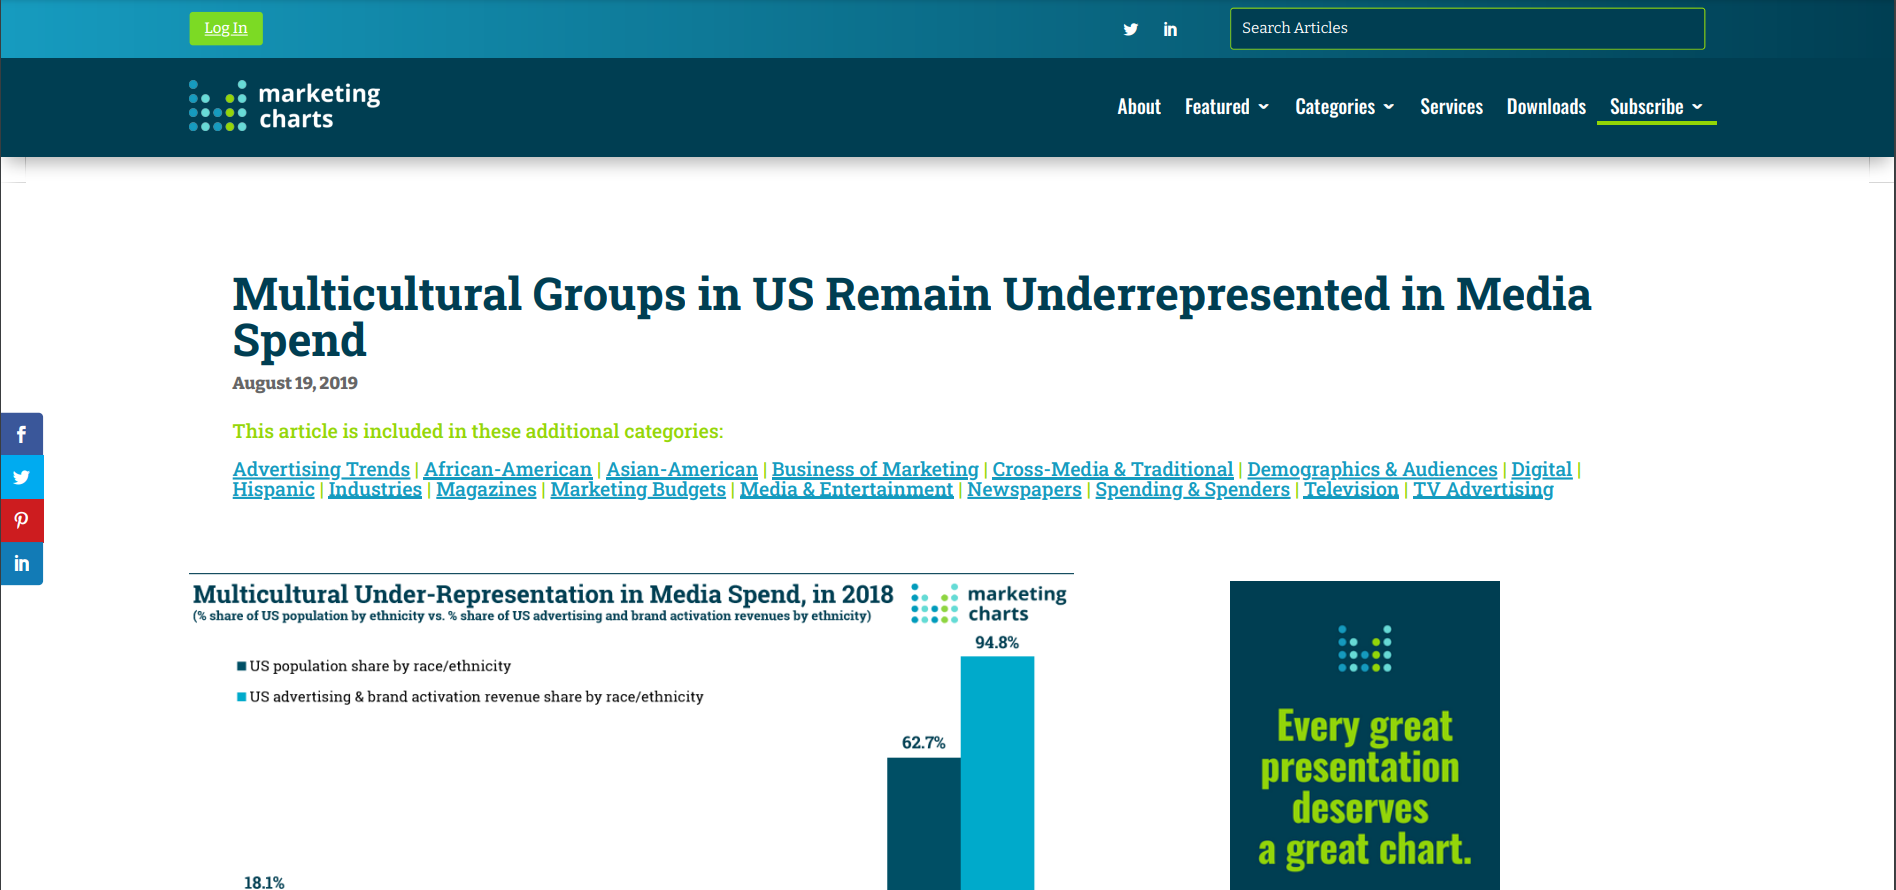The width and height of the screenshot is (1896, 890).
Task: Click the Twitter icon in top header
Action: coord(1130,29)
